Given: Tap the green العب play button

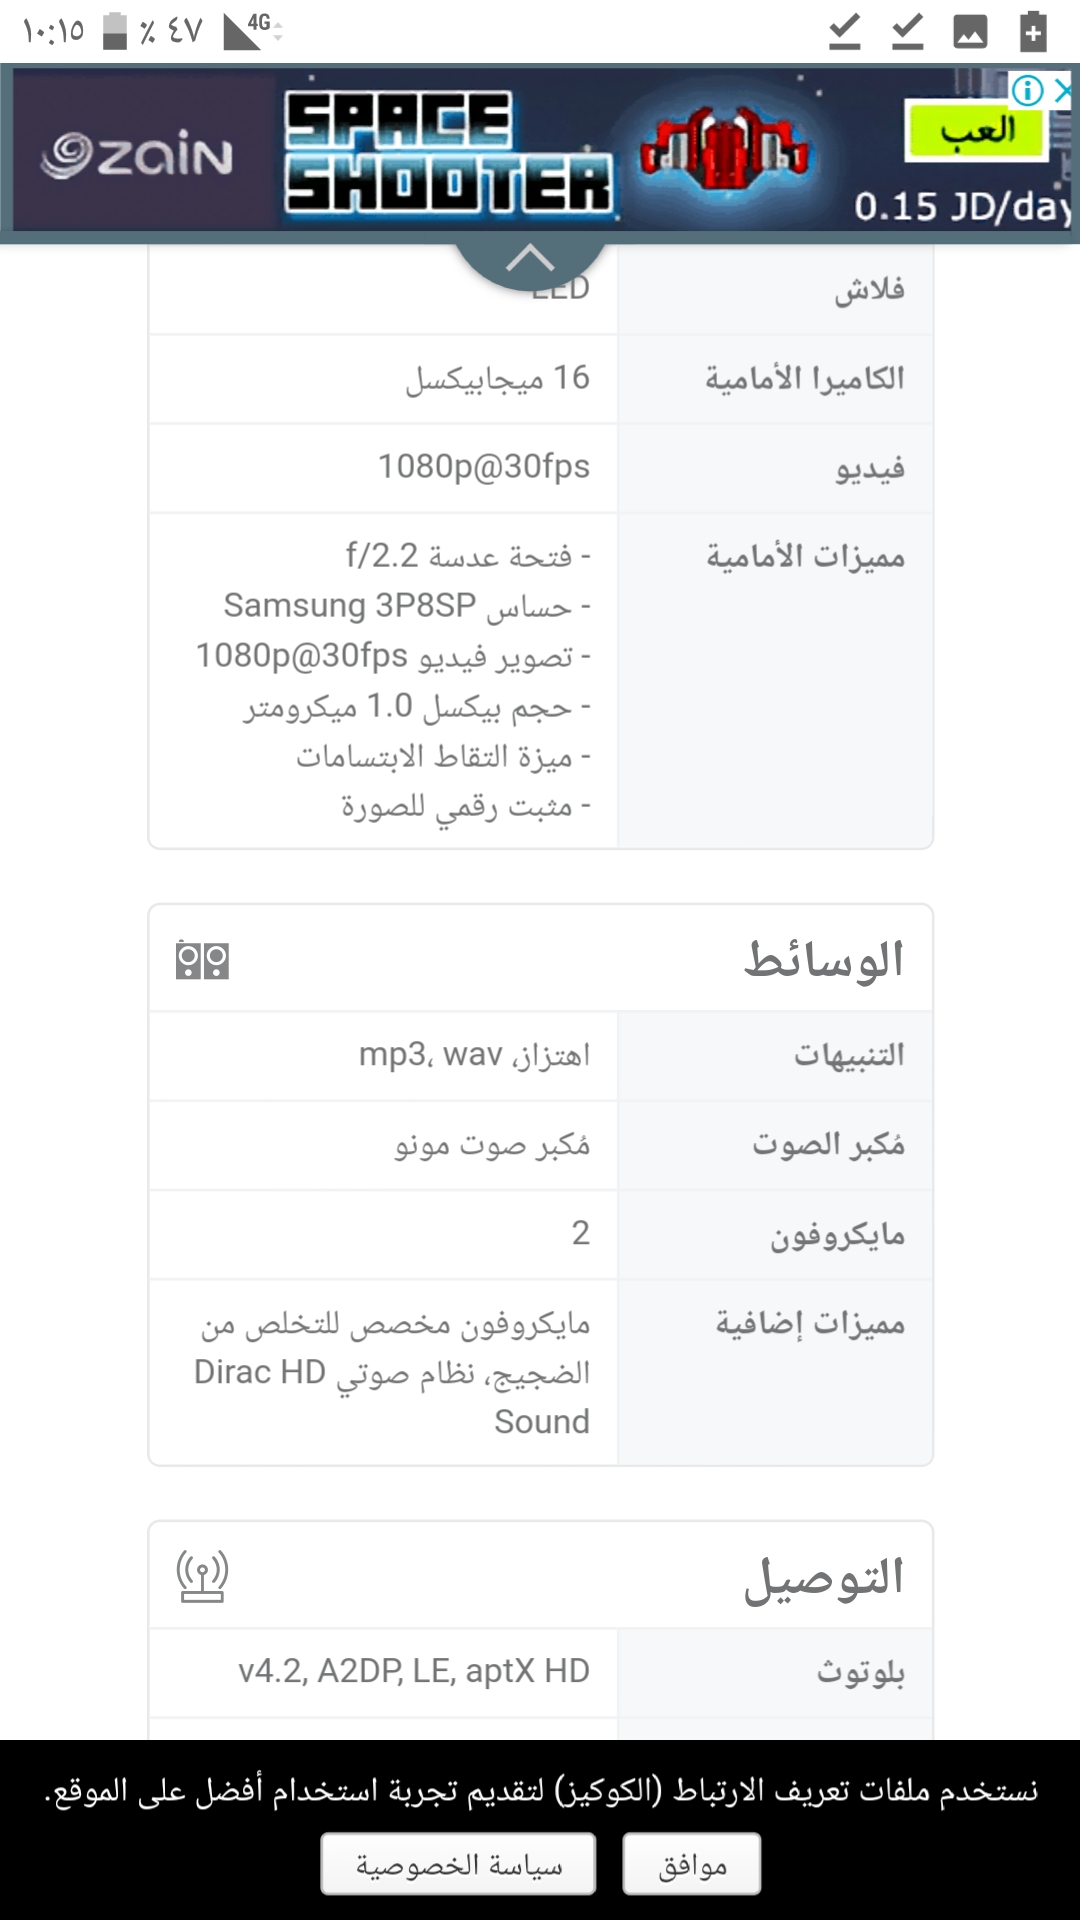Looking at the screenshot, I should pyautogui.click(x=976, y=130).
